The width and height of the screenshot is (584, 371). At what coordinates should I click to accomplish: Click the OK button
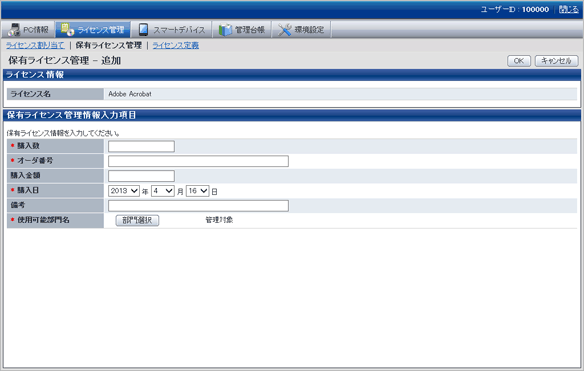click(519, 61)
